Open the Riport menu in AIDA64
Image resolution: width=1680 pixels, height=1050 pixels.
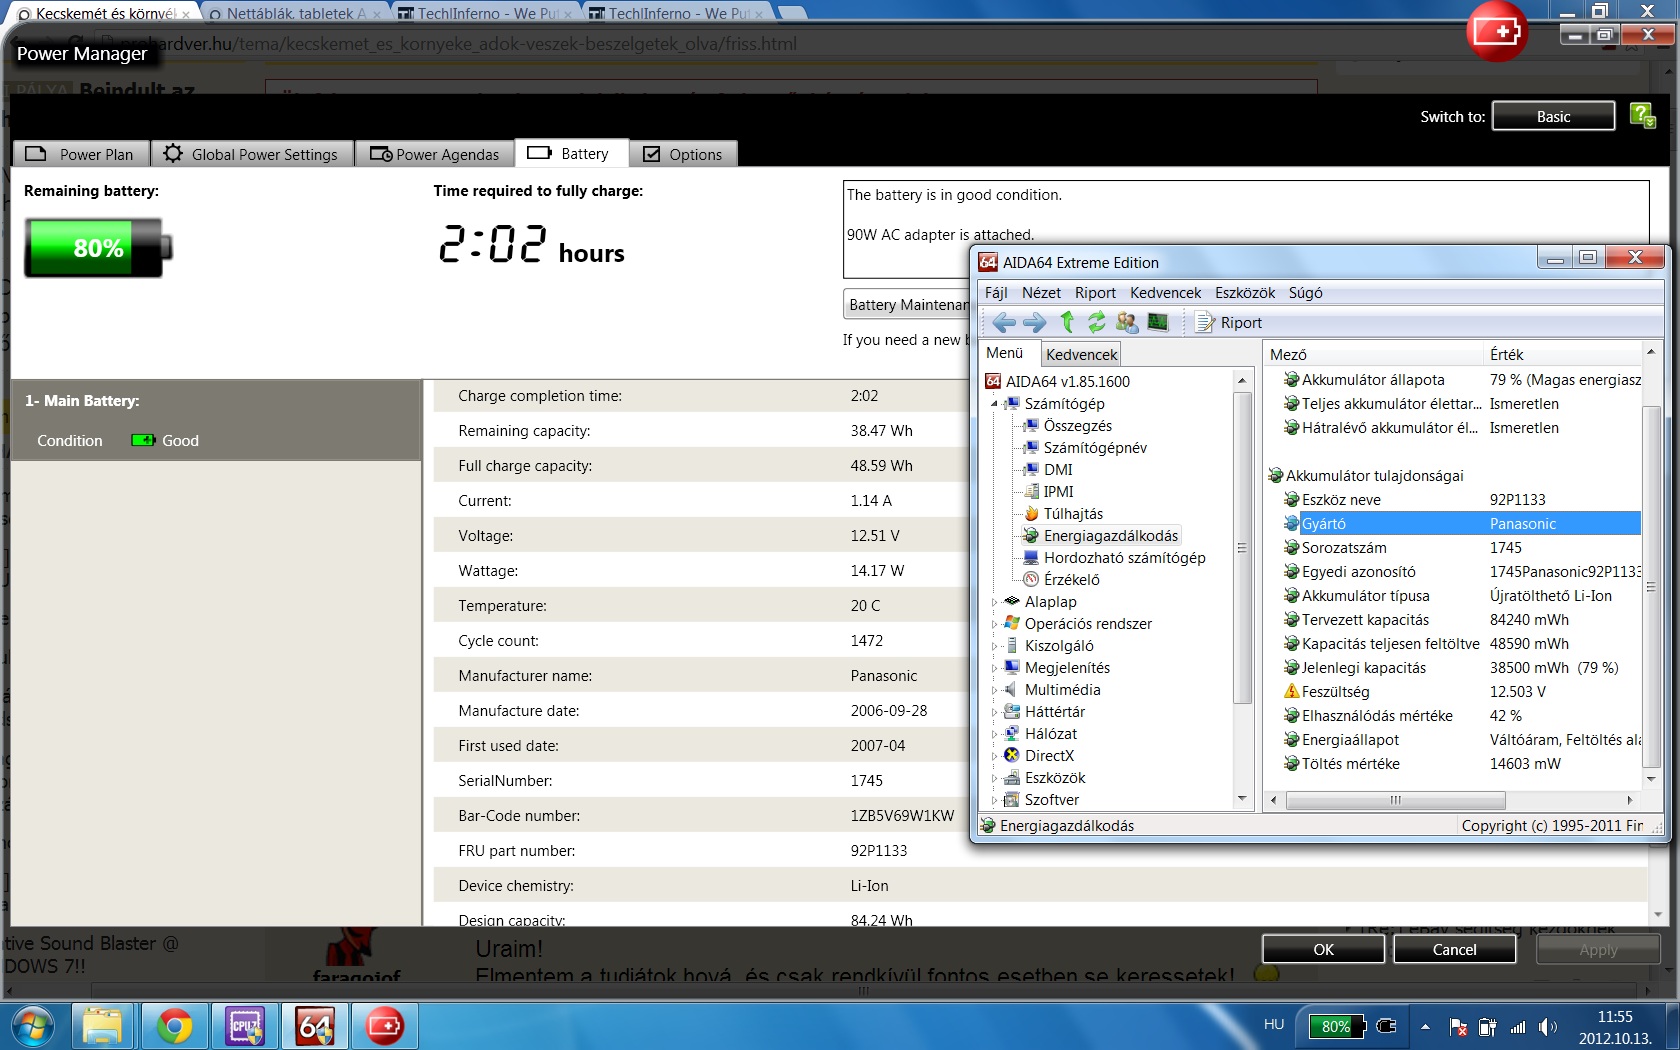point(1095,292)
